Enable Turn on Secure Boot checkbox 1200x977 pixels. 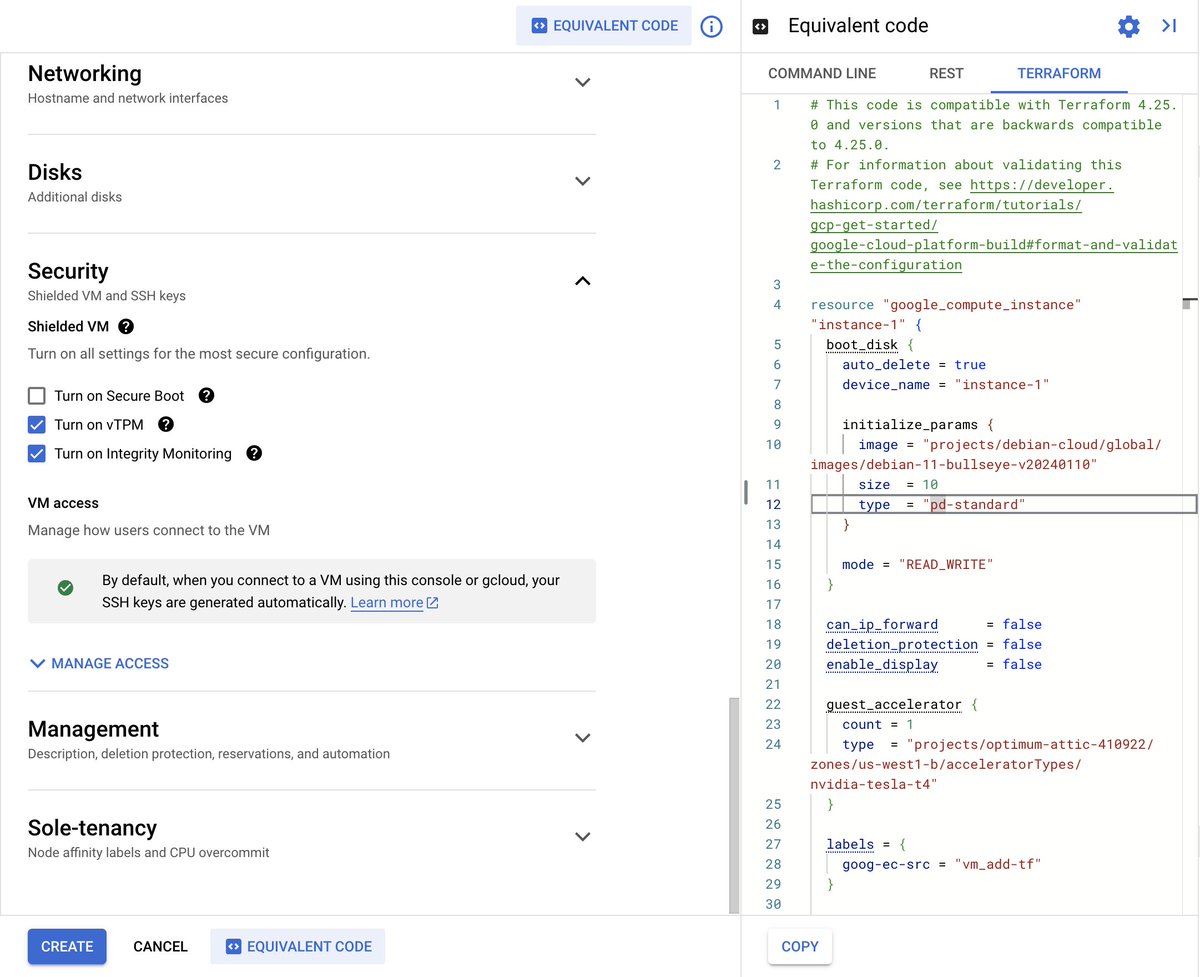(37, 395)
